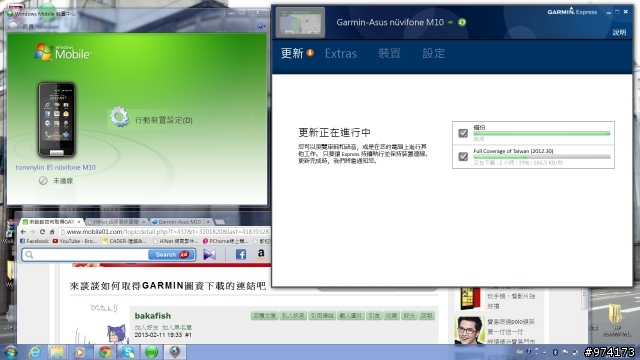Click the thread title about GARMIN map downloads
This screenshot has height=360, width=640.
168,286
